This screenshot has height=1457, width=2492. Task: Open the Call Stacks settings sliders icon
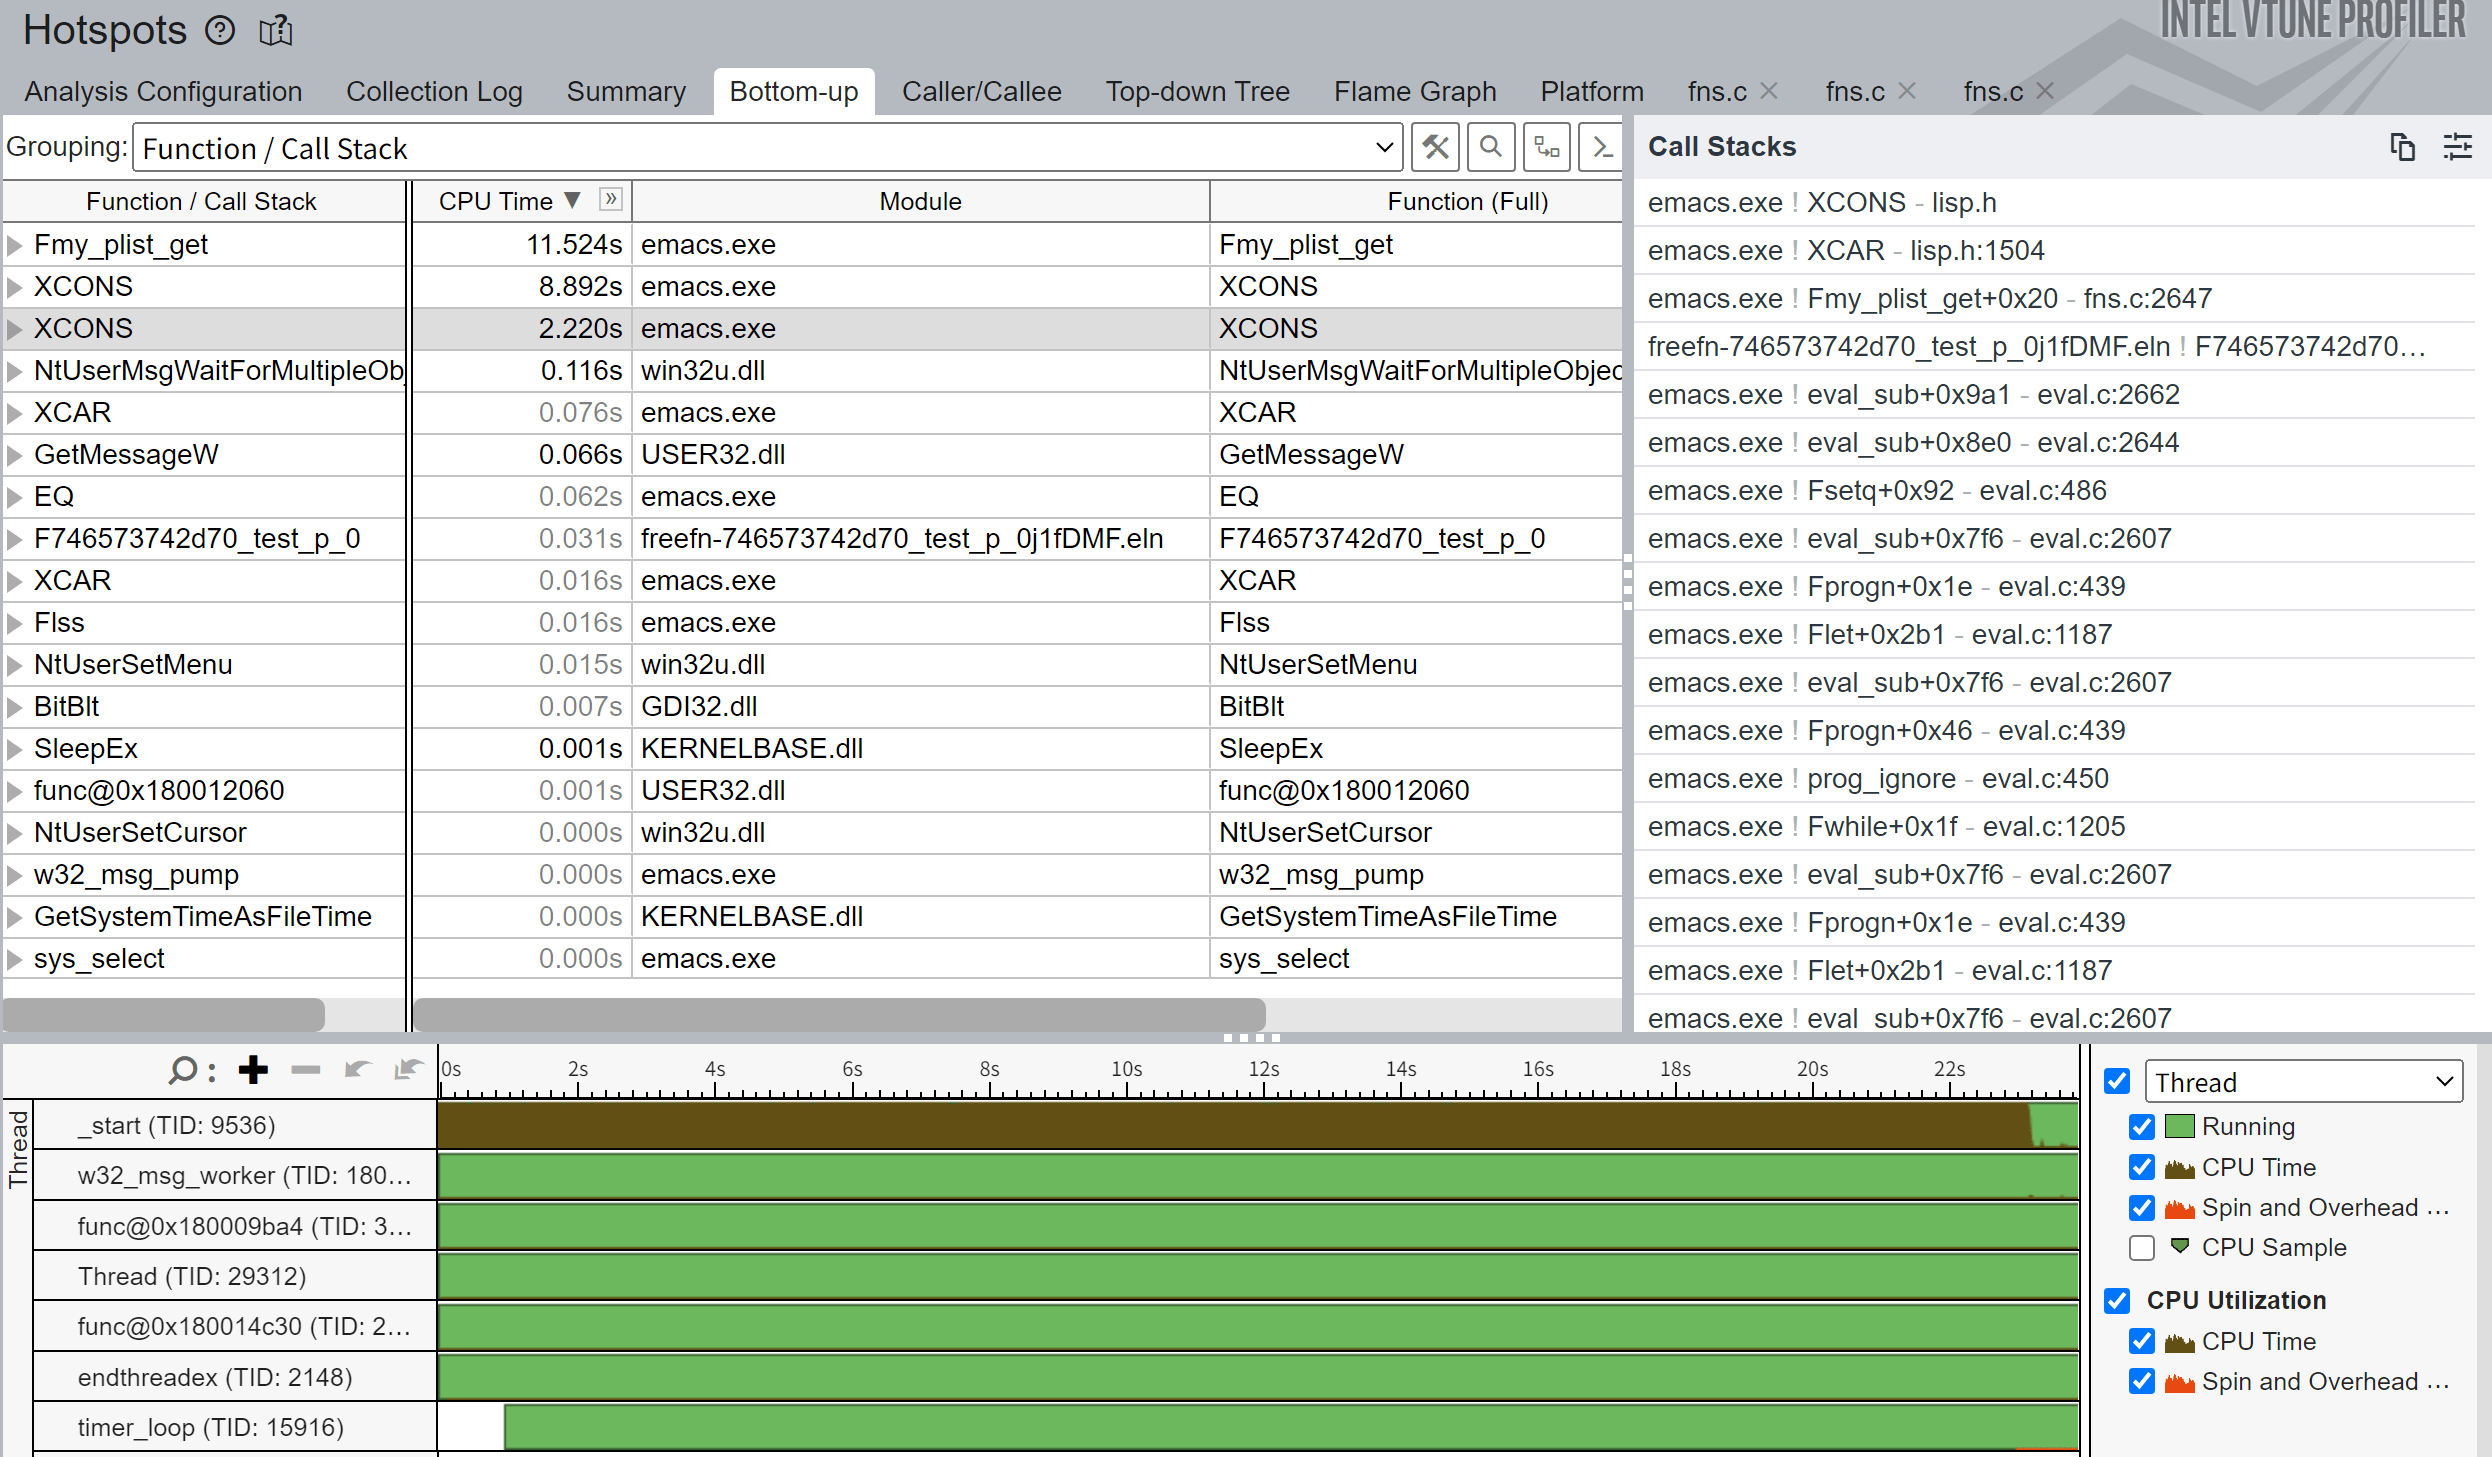pyautogui.click(x=2457, y=147)
